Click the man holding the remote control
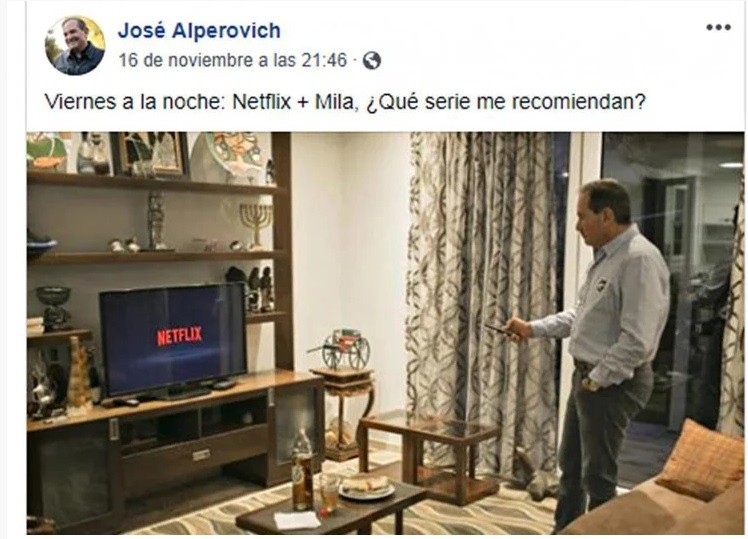The image size is (748, 539). click(x=600, y=353)
